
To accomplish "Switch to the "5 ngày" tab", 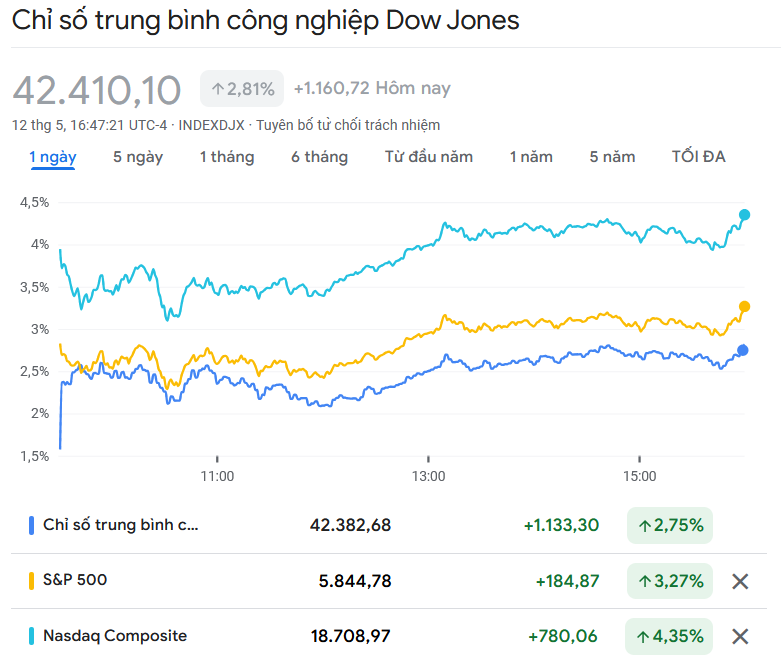I will [138, 157].
